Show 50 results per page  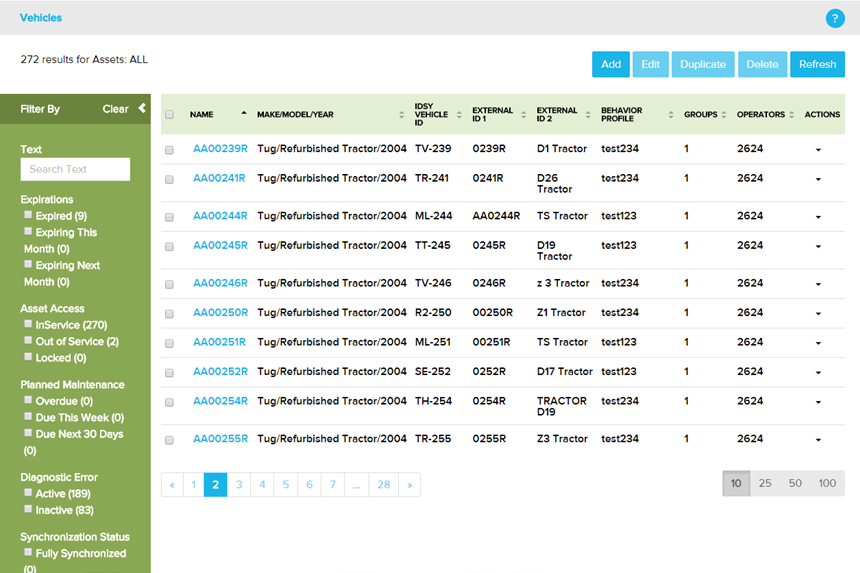[795, 484]
